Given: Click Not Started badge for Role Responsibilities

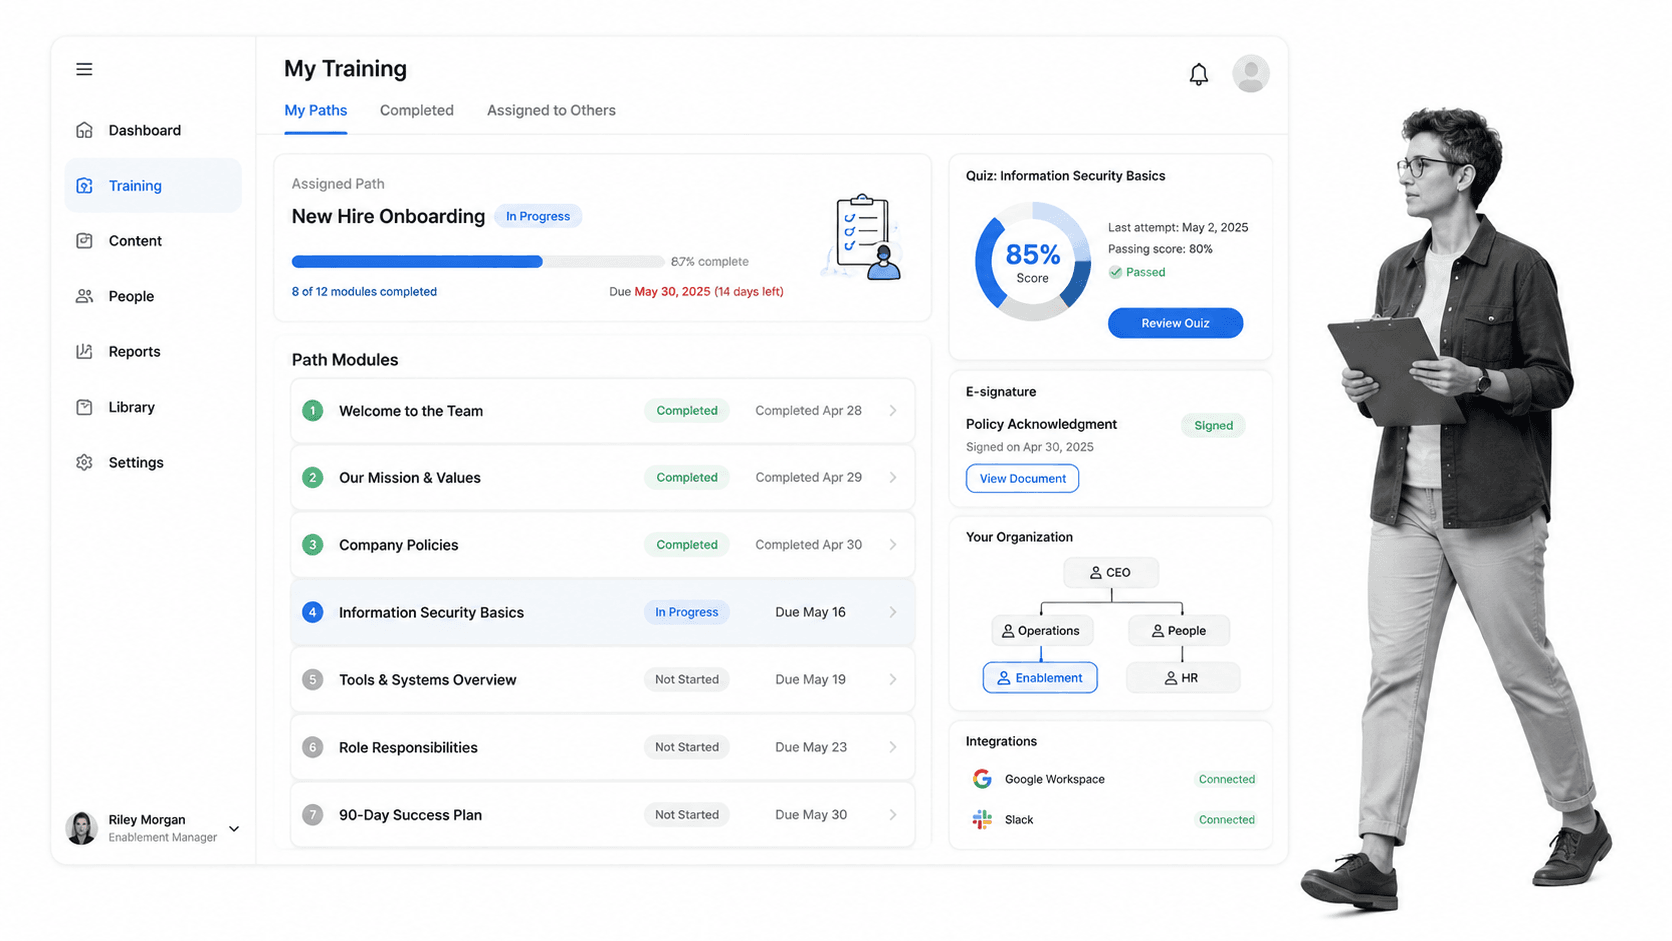Looking at the screenshot, I should pos(687,747).
